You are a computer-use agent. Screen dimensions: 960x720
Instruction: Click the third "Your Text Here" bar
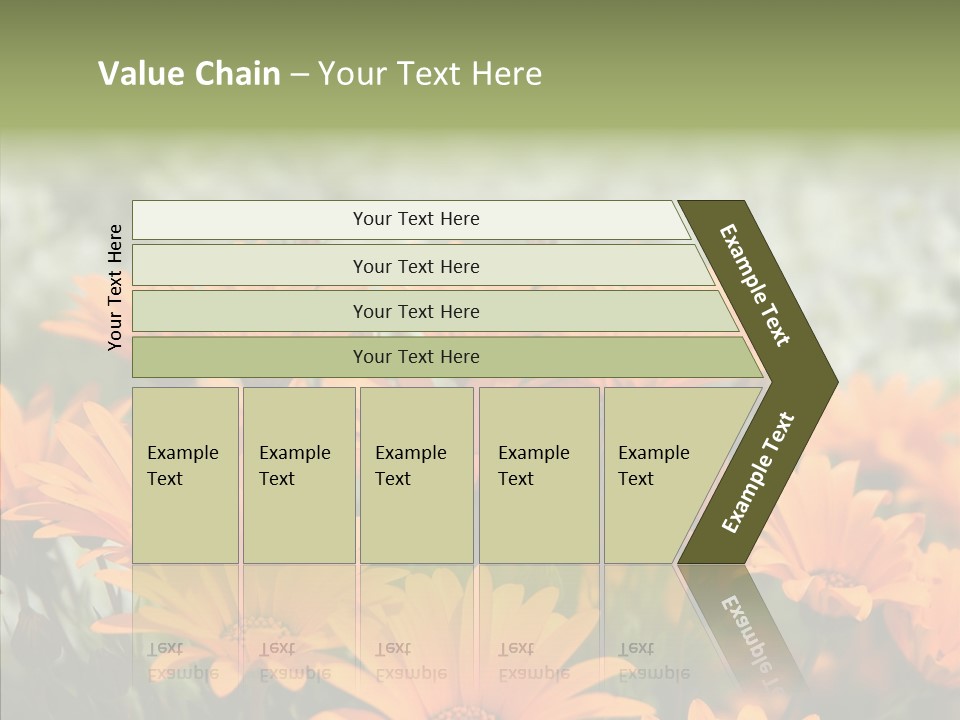click(x=416, y=311)
